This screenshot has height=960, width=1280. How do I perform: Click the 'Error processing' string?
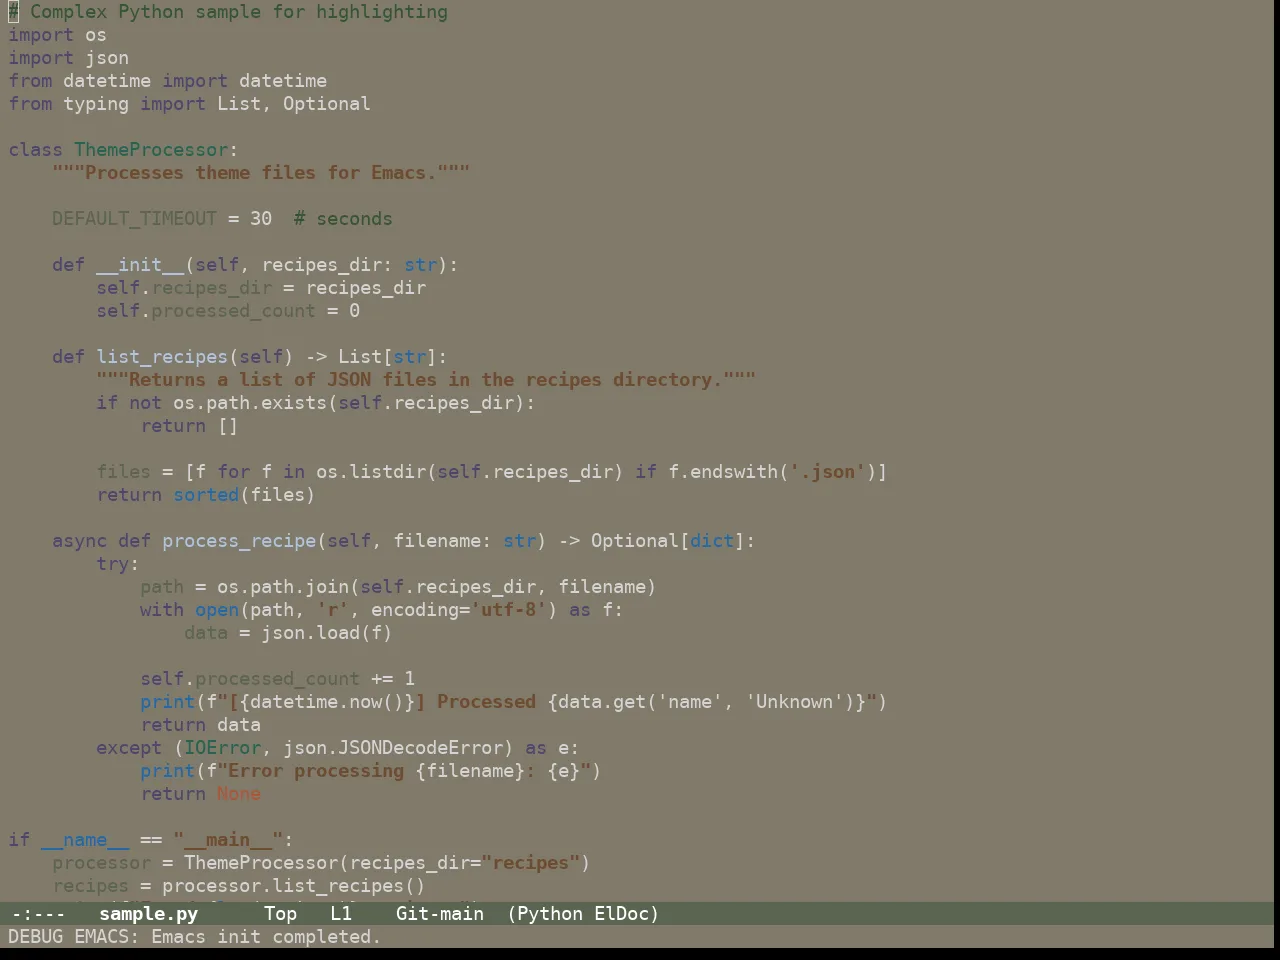point(316,771)
